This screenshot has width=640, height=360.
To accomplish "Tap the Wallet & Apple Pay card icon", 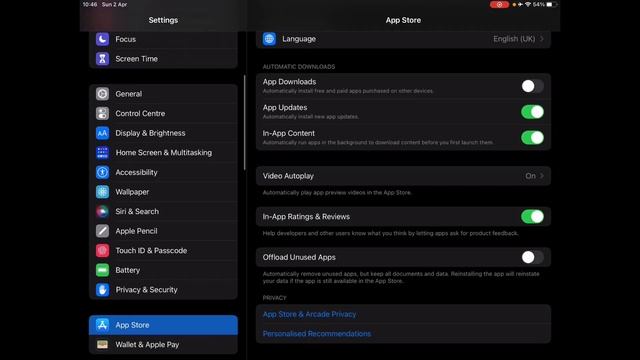I will coord(102,344).
